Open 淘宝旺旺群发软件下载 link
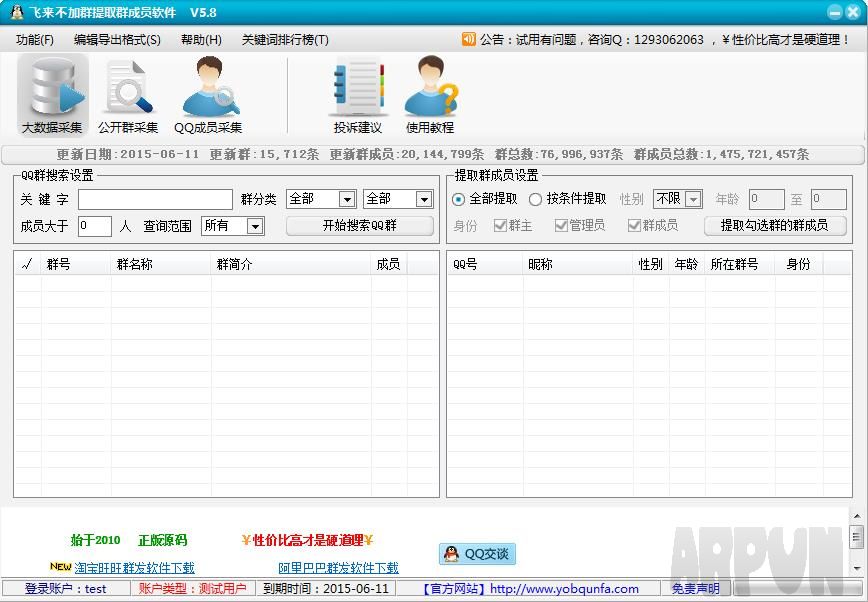The image size is (868, 602). (x=135, y=568)
